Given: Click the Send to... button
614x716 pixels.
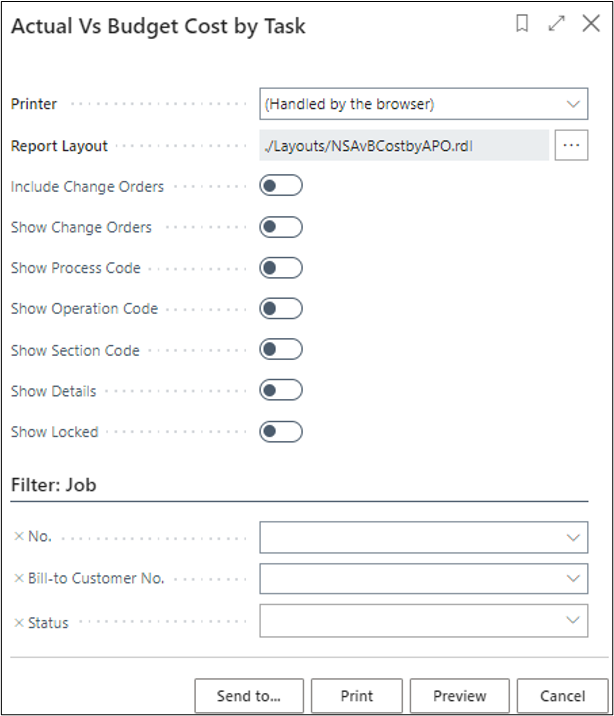Looking at the screenshot, I should coord(248,696).
